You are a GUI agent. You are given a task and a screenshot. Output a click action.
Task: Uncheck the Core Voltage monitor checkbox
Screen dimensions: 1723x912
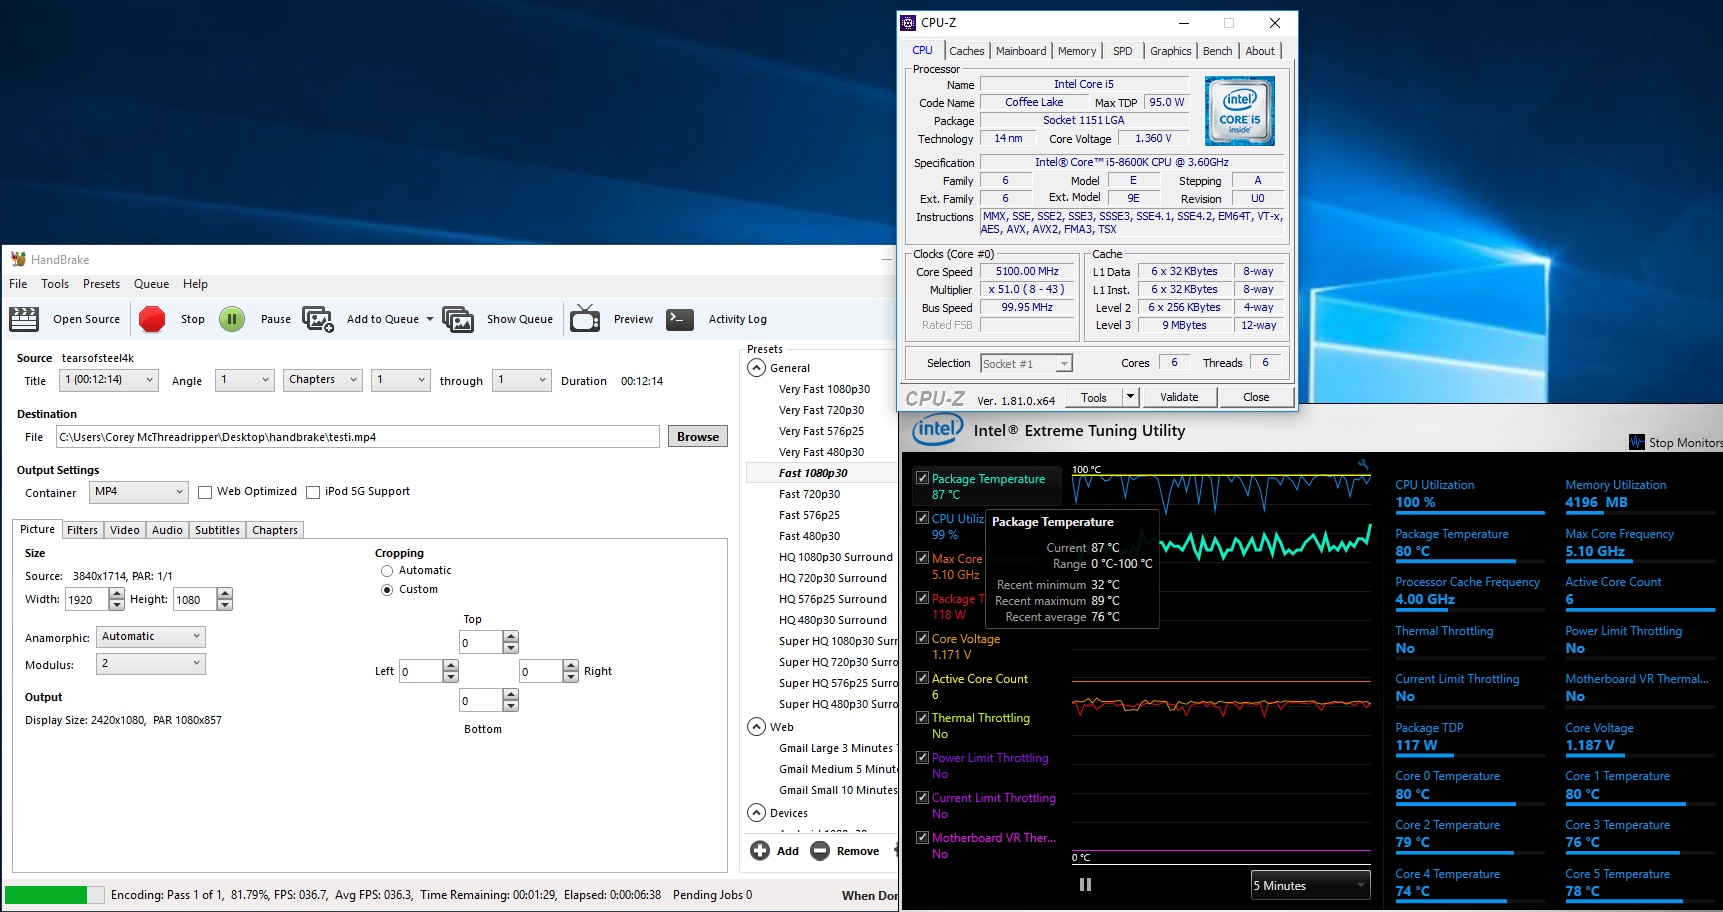[x=922, y=638]
